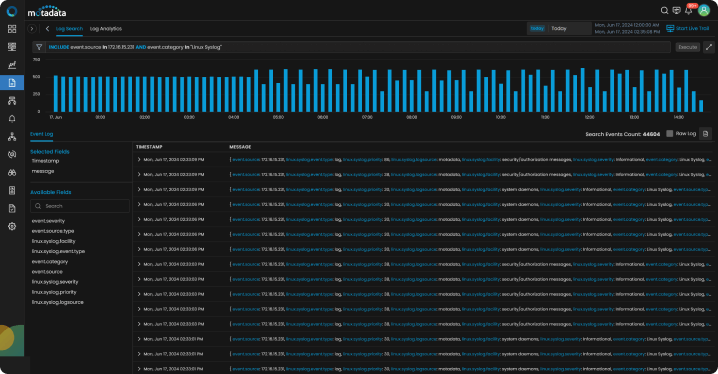Click the Available Fields search box

pos(80,206)
